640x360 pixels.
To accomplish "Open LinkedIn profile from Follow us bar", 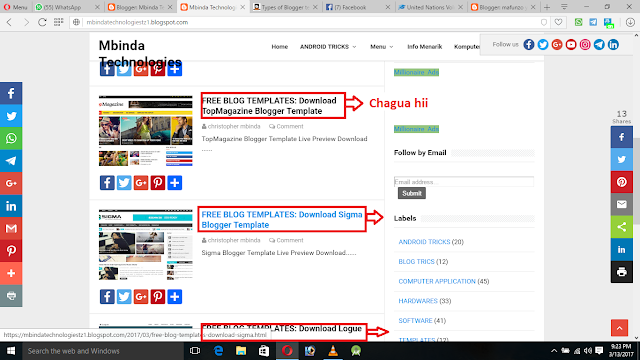I will pyautogui.click(x=613, y=44).
